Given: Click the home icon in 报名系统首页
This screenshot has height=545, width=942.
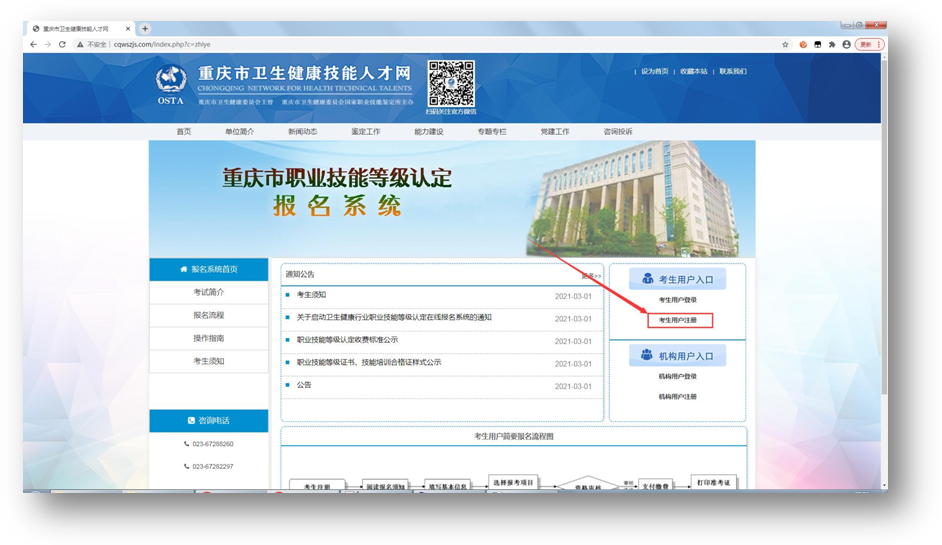Looking at the screenshot, I should tap(183, 269).
